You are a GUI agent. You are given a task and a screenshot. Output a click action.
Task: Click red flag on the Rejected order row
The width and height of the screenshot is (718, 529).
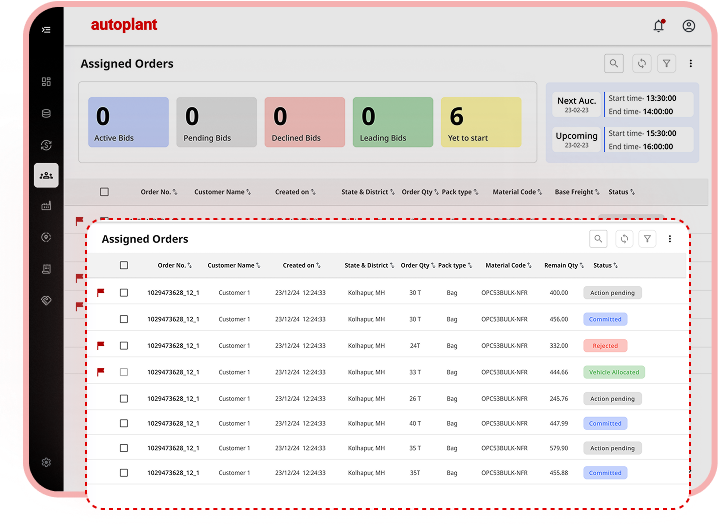(x=100, y=345)
